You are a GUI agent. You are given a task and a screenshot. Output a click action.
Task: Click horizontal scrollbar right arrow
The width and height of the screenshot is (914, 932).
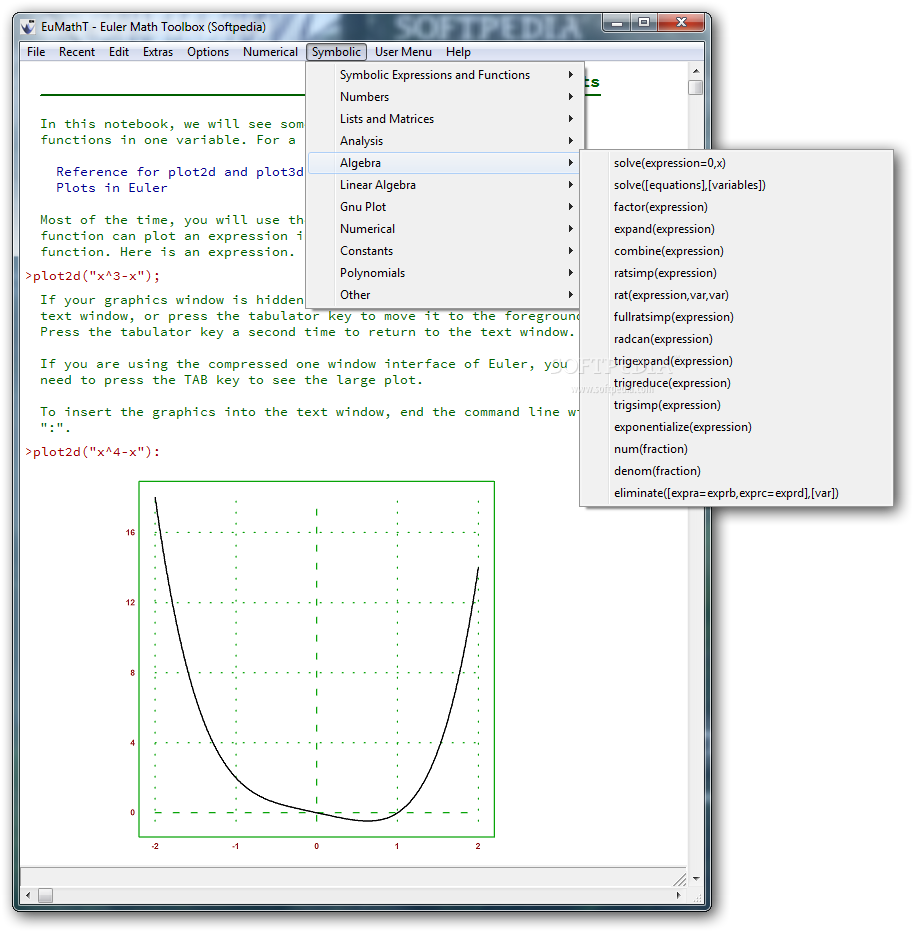pos(678,895)
